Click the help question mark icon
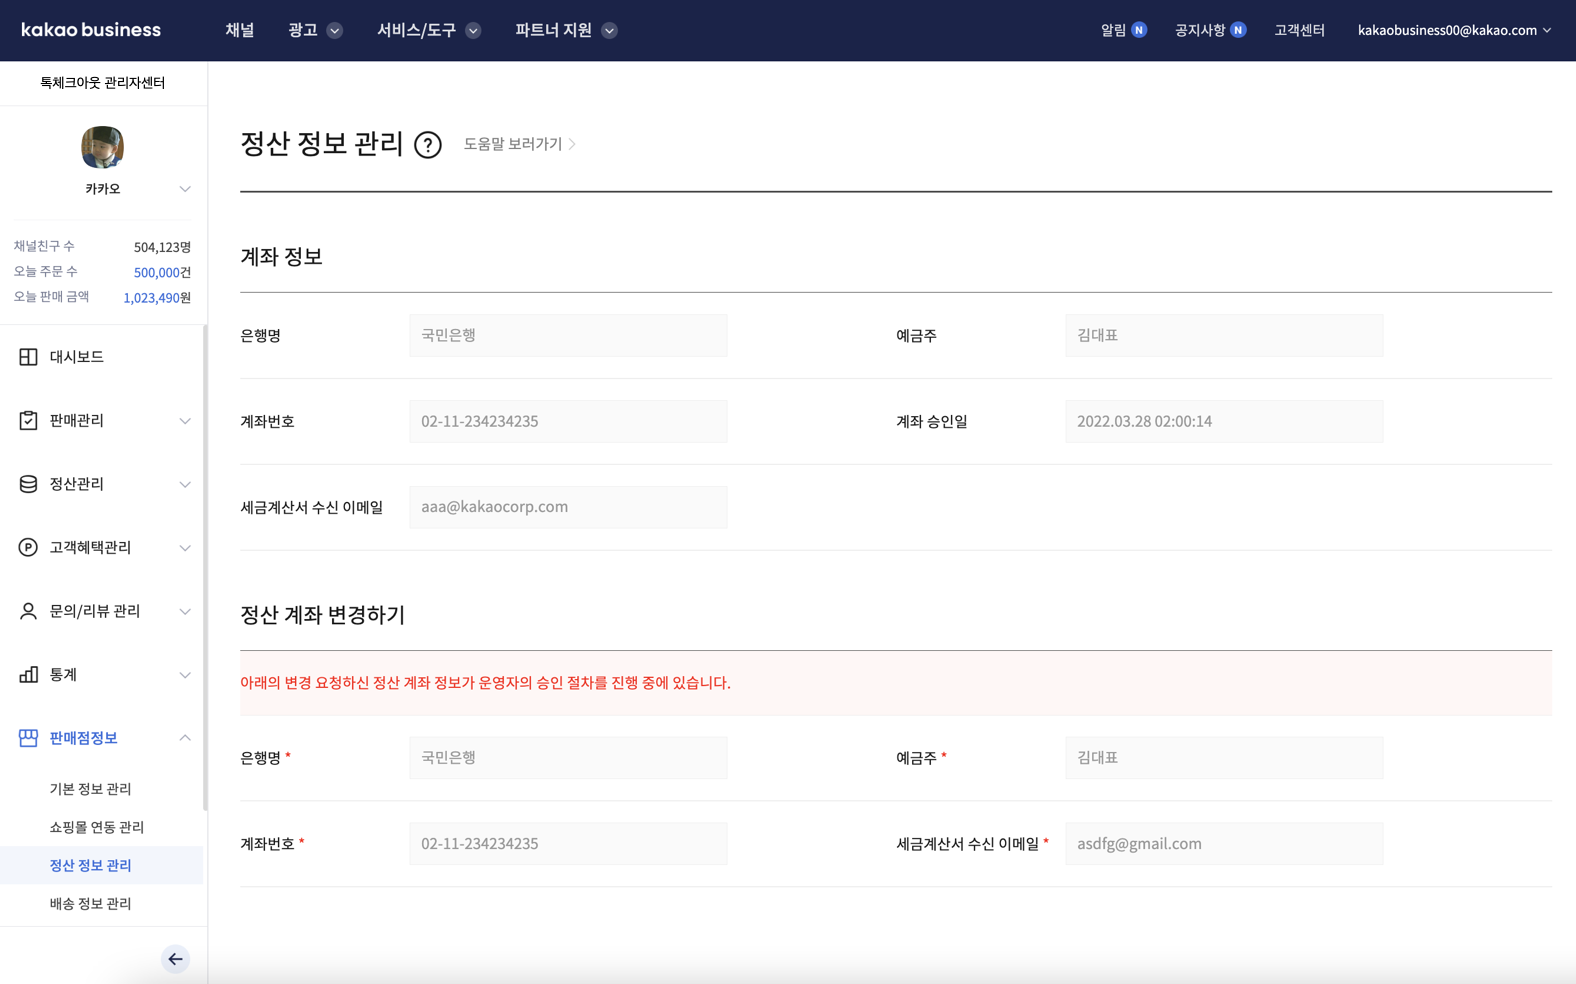Viewport: 1576px width, 984px height. [428, 145]
